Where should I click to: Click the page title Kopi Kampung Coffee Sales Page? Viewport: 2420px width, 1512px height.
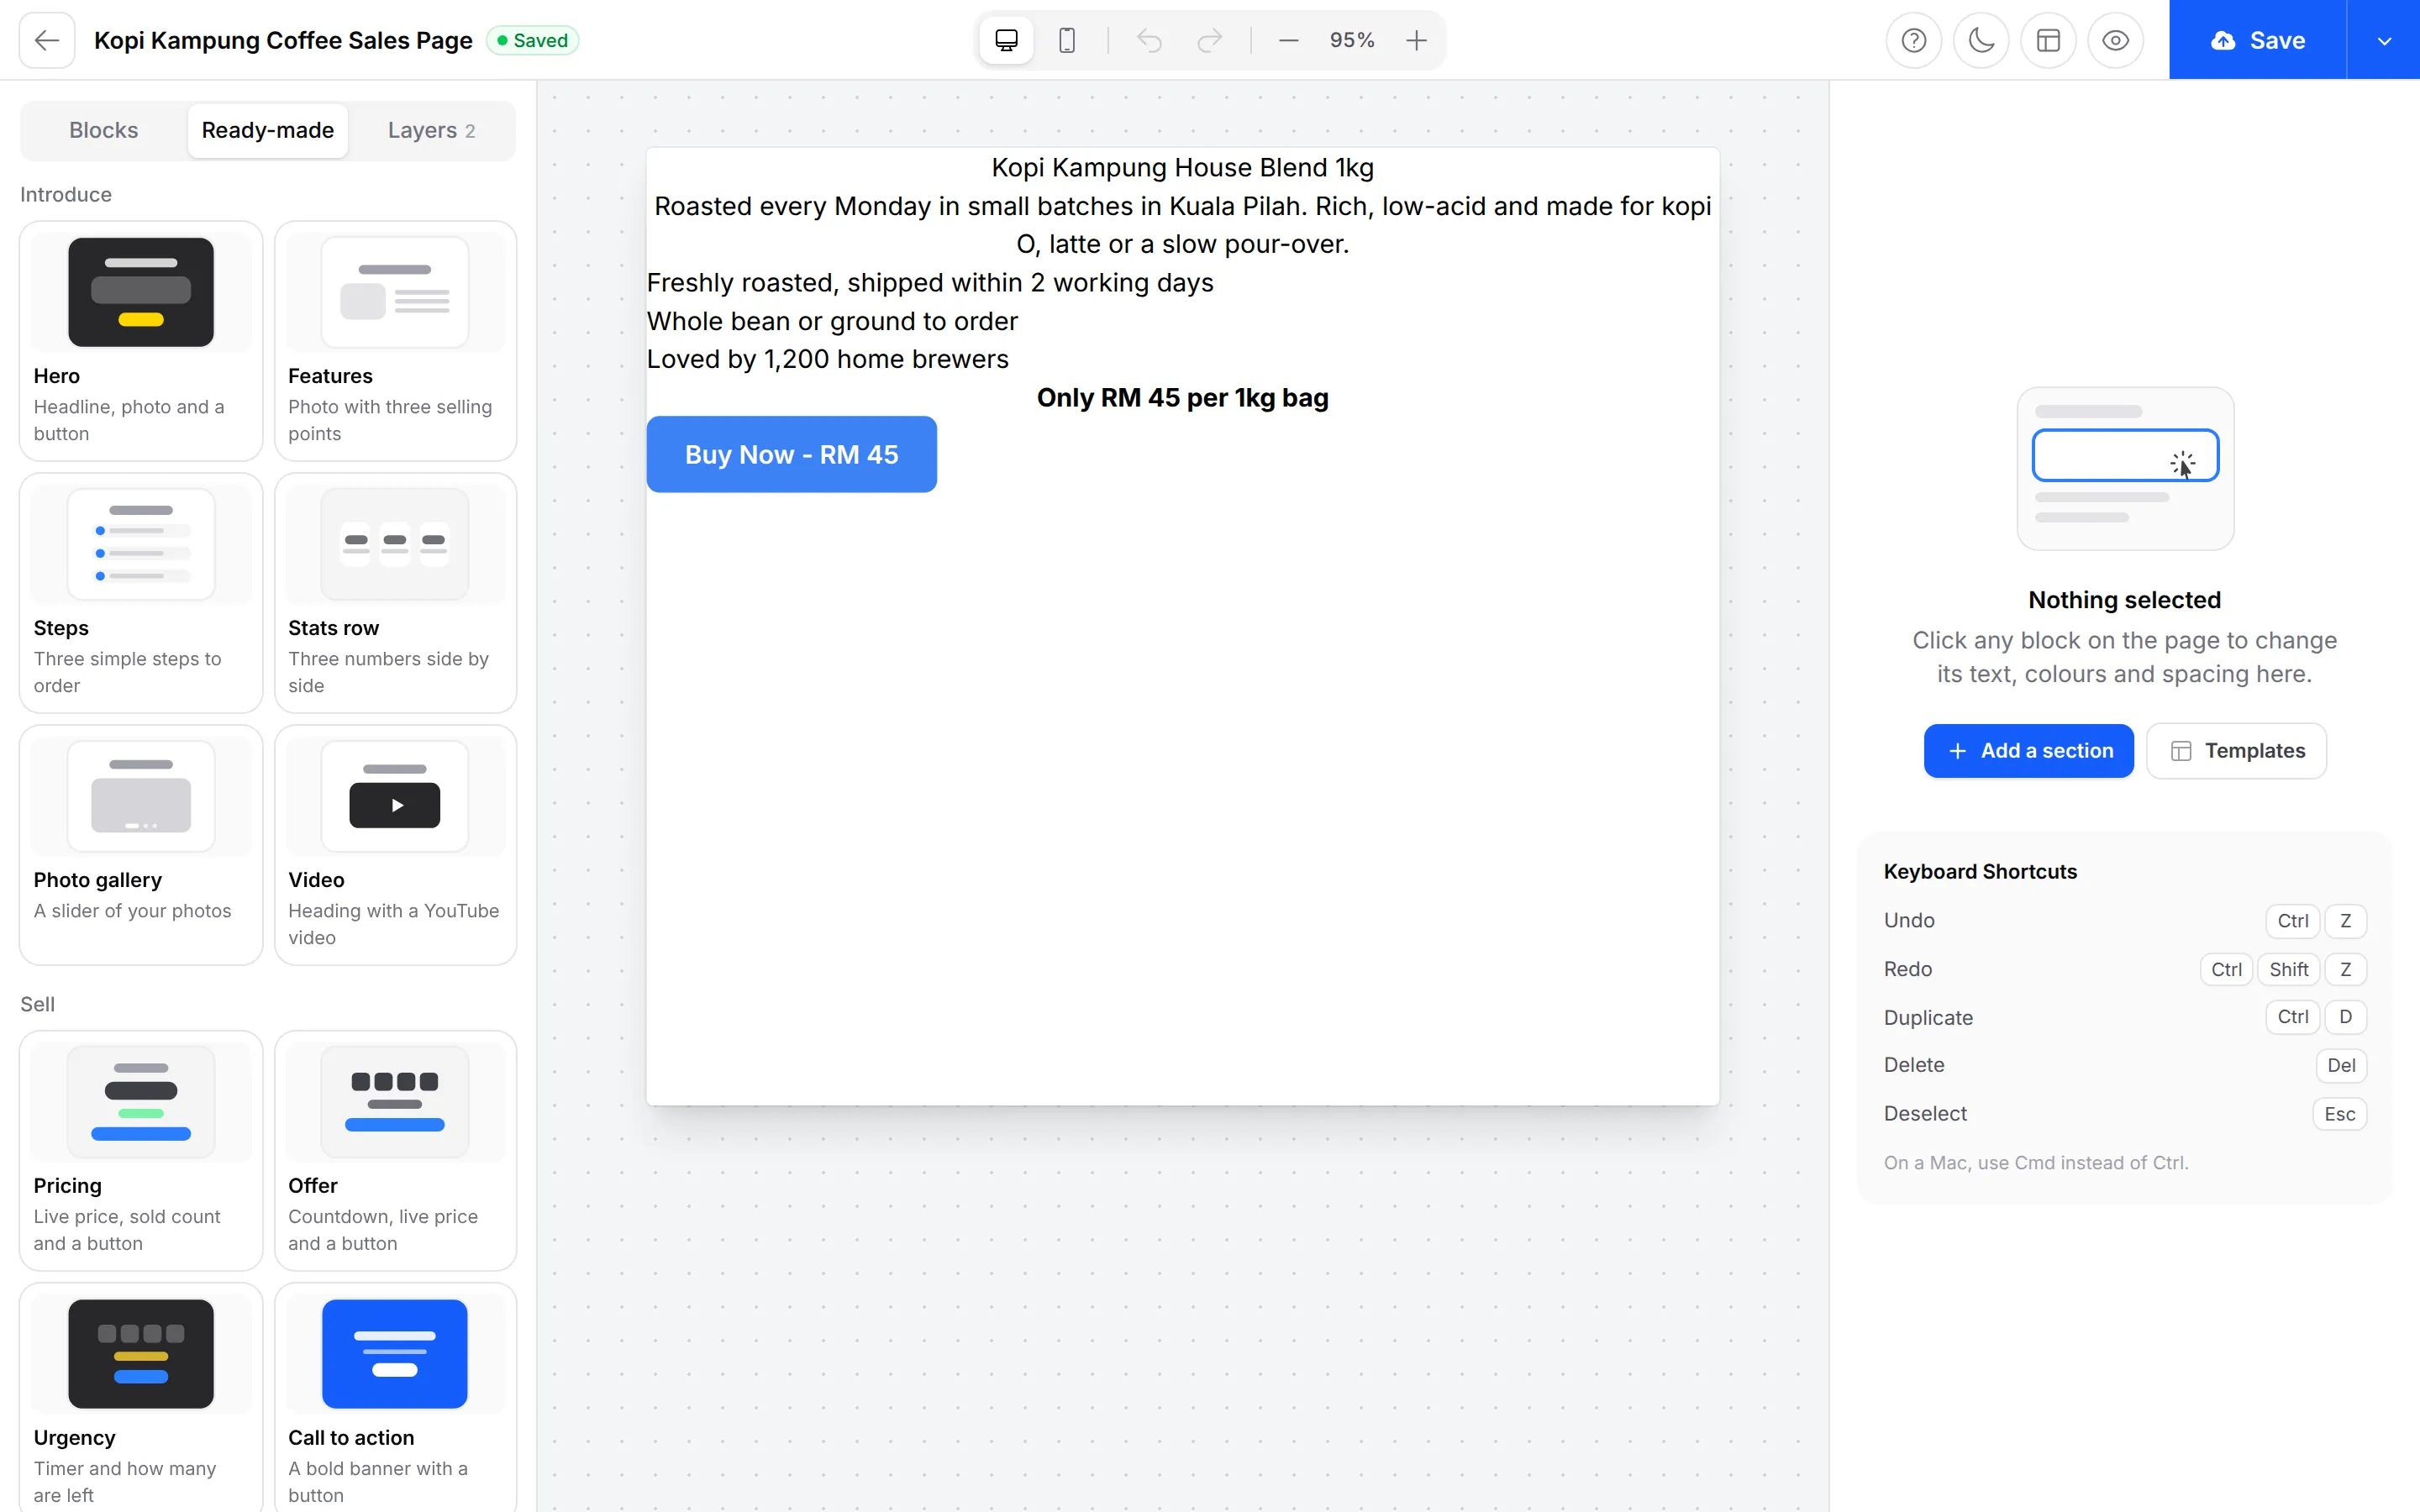click(283, 40)
